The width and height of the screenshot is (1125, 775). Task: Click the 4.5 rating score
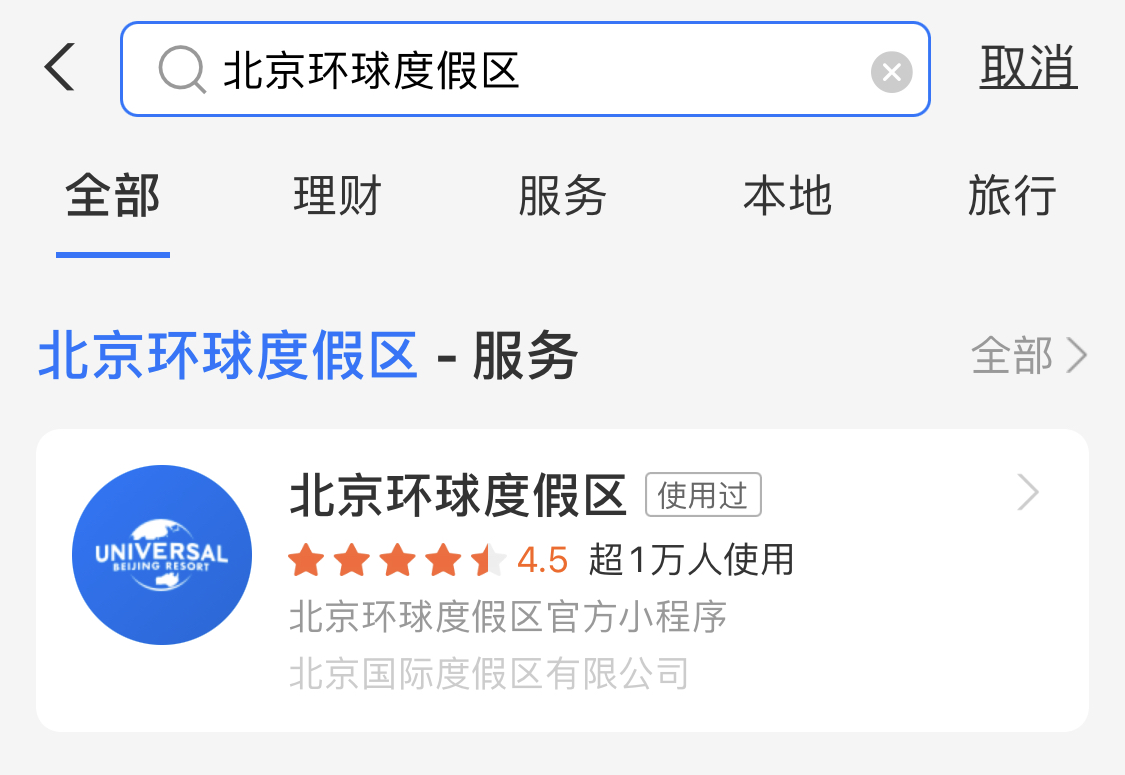[542, 560]
